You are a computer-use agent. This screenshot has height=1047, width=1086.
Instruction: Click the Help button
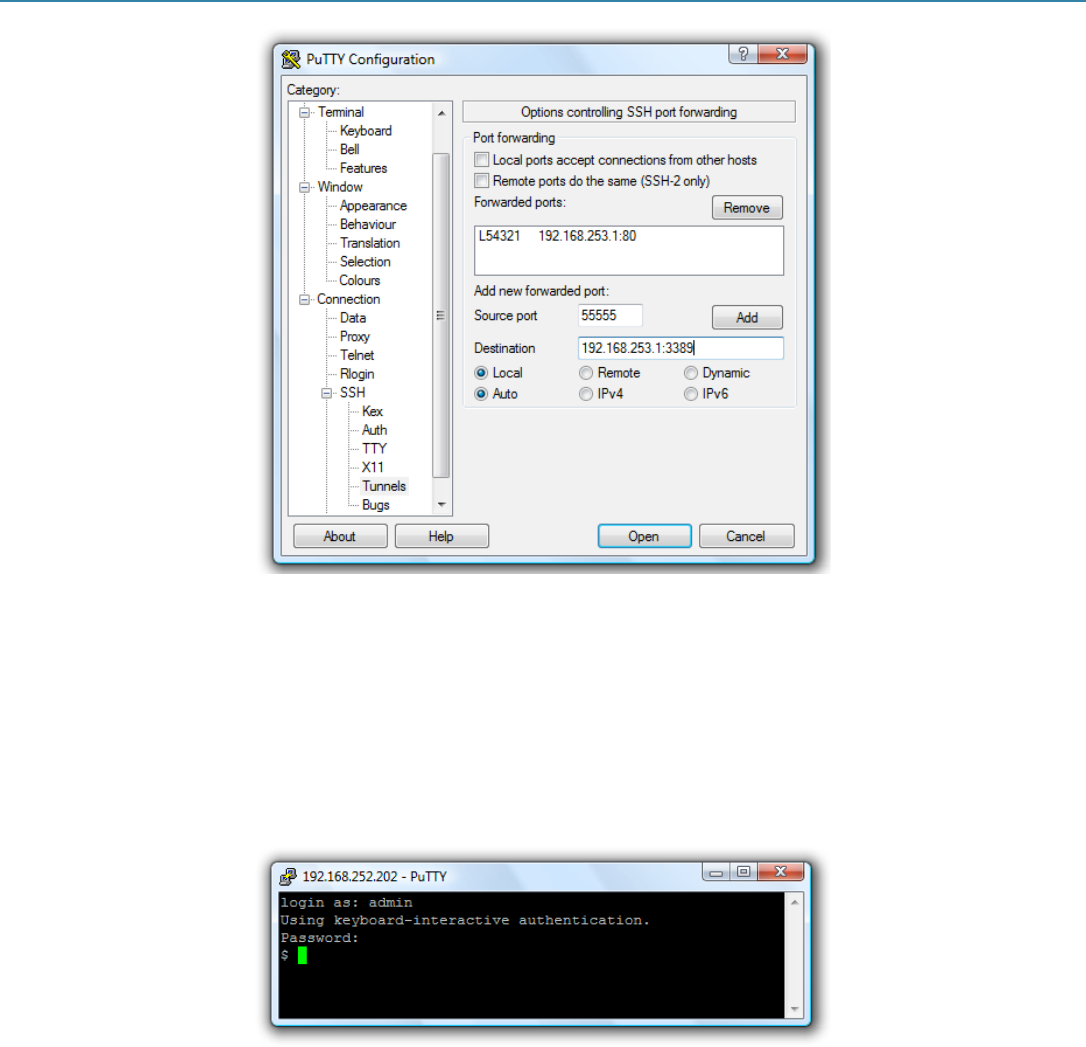(x=441, y=537)
